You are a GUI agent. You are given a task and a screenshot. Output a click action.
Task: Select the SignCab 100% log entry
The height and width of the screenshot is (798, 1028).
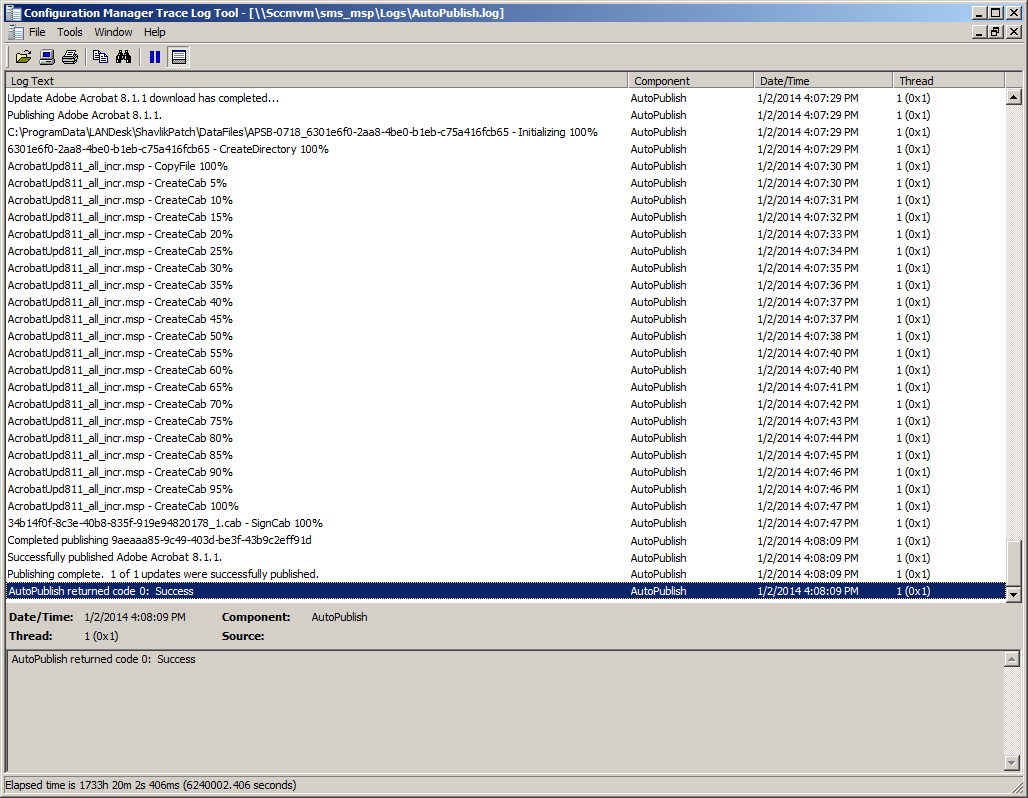(165, 523)
